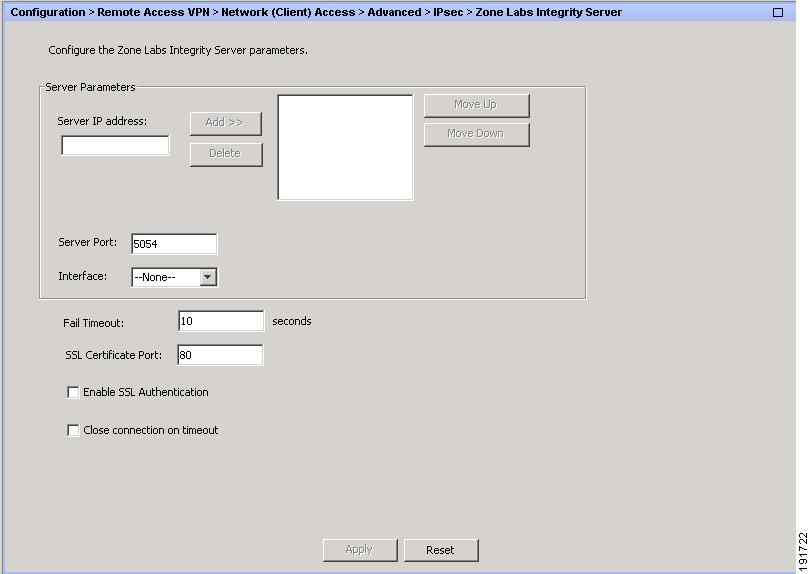809x574 pixels.
Task: Click the Move Up button
Action: point(476,105)
